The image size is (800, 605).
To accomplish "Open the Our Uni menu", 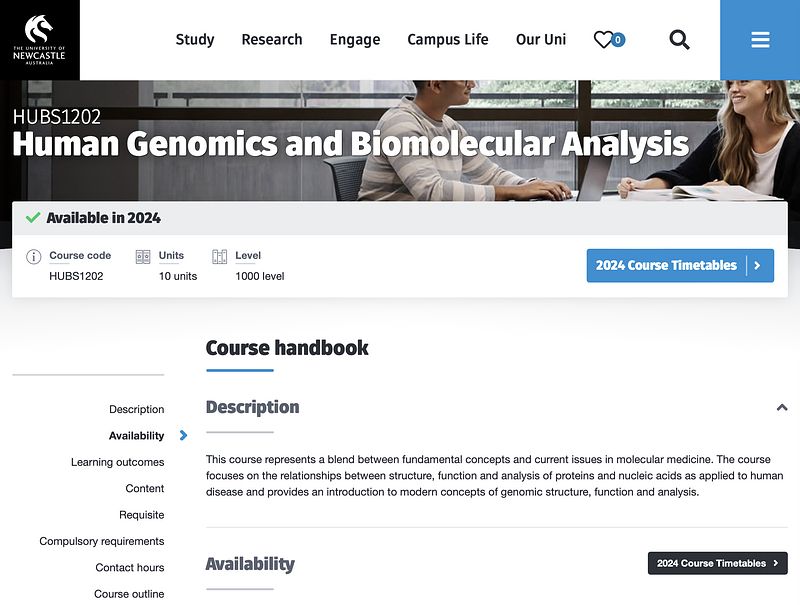I will click(x=541, y=40).
